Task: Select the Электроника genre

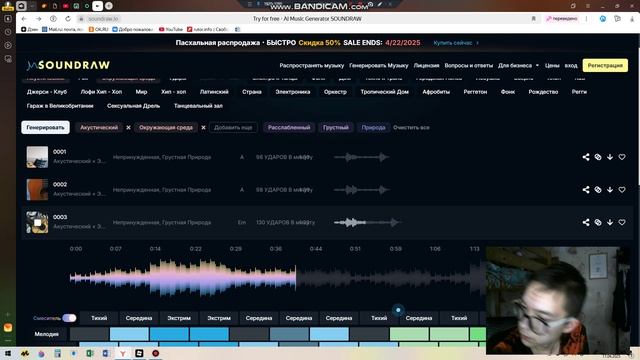Action: tap(293, 92)
